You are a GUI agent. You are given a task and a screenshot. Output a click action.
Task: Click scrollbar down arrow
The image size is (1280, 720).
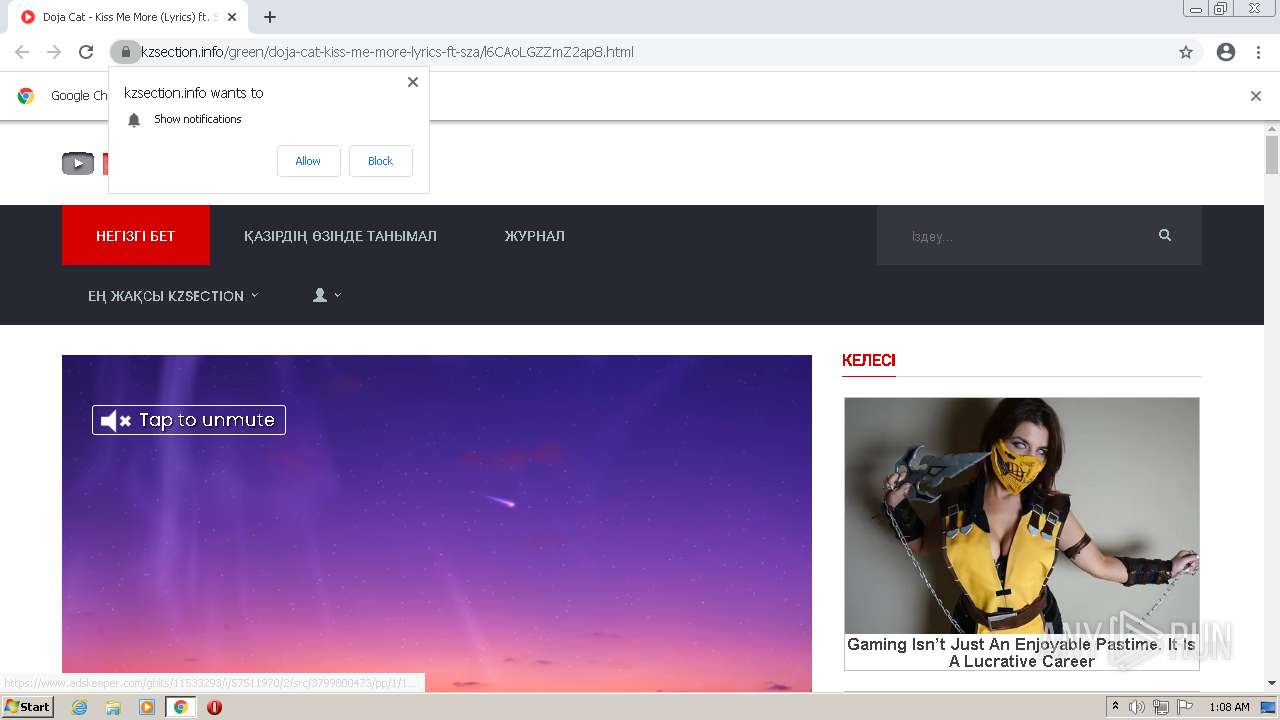tap(1272, 684)
